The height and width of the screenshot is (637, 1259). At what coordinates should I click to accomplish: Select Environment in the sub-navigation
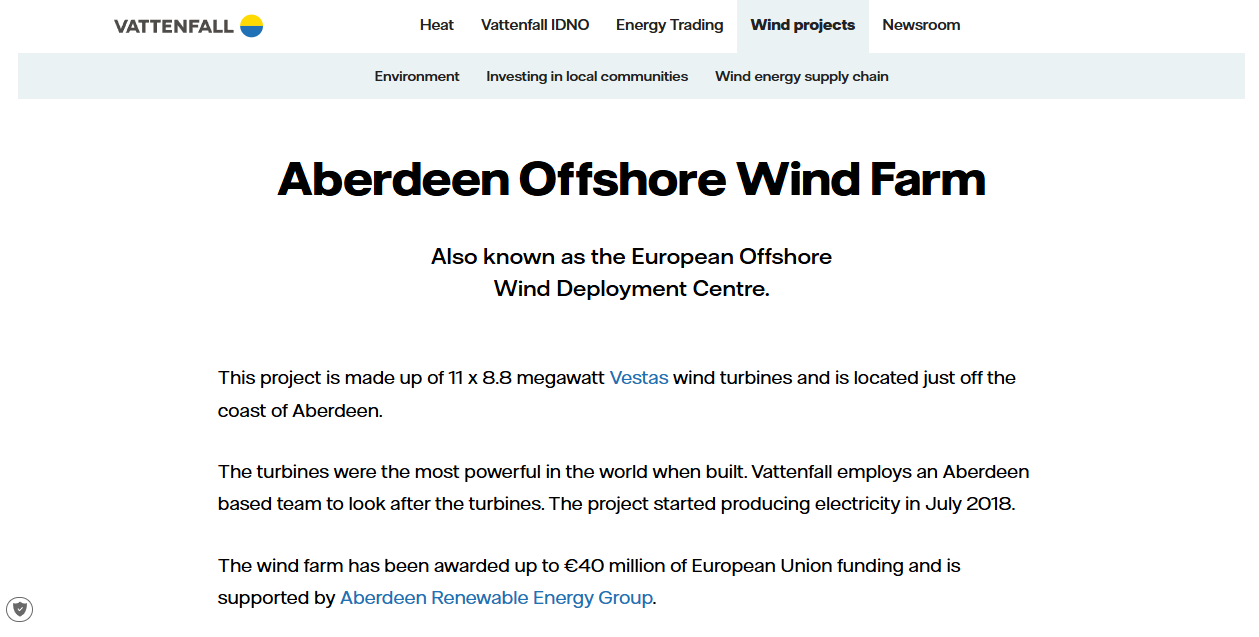click(417, 76)
